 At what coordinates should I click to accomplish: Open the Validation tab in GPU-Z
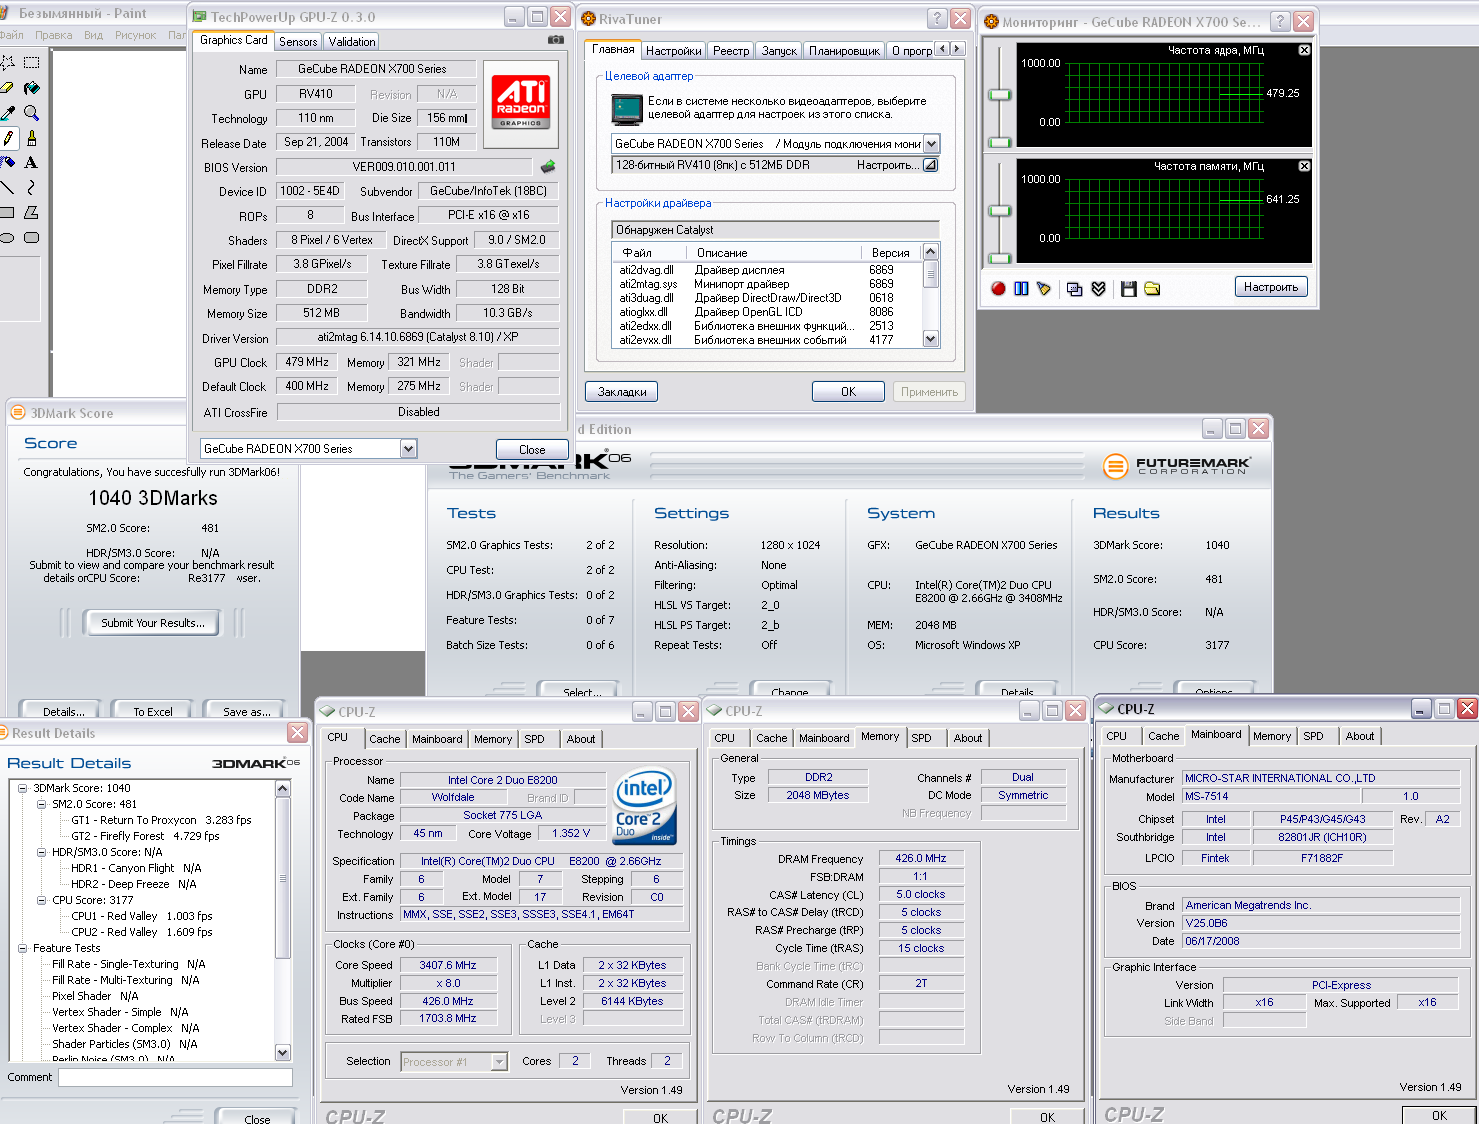[352, 41]
